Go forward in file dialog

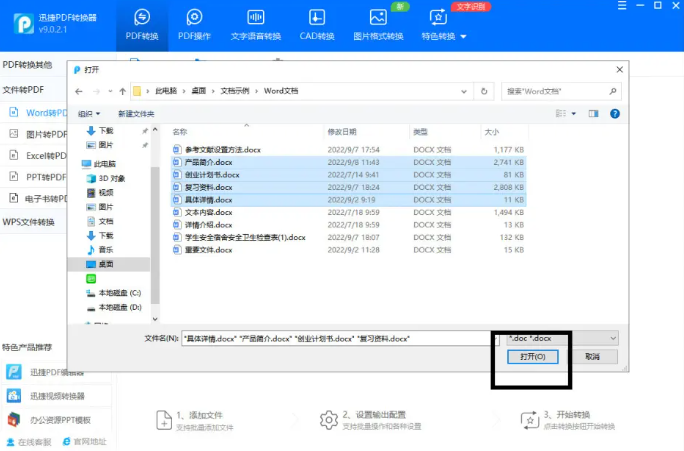pyautogui.click(x=96, y=91)
